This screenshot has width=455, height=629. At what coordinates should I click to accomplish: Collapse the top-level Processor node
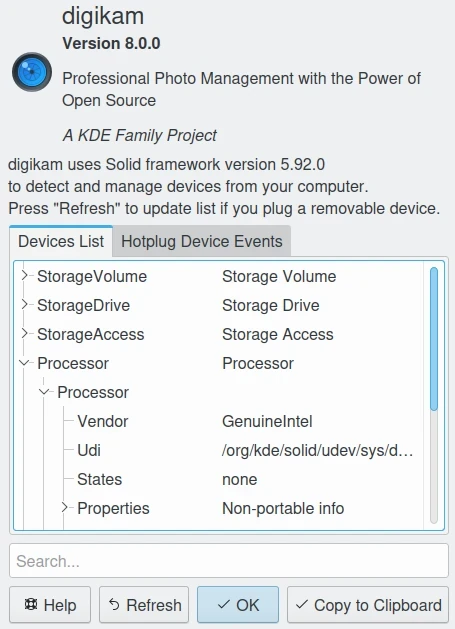tap(24, 363)
